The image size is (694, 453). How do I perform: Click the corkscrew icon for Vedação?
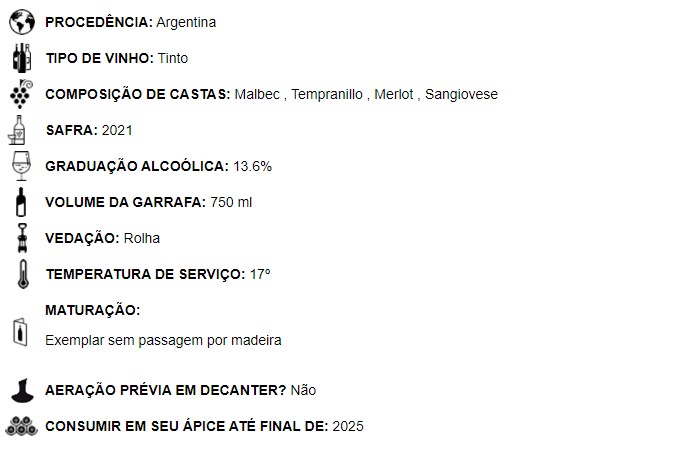pyautogui.click(x=20, y=237)
